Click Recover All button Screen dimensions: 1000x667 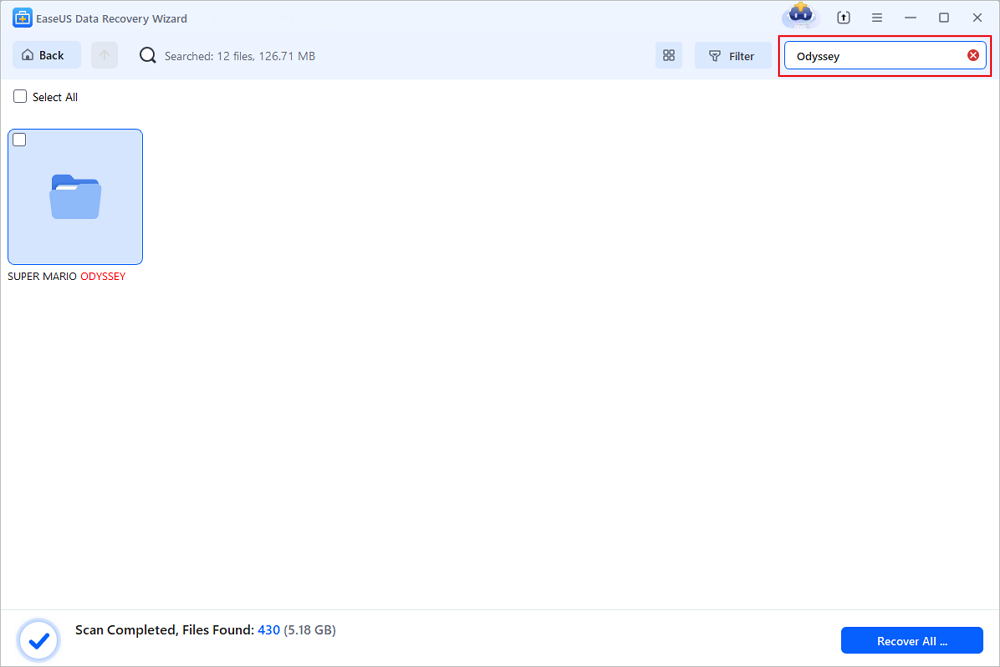click(x=912, y=641)
